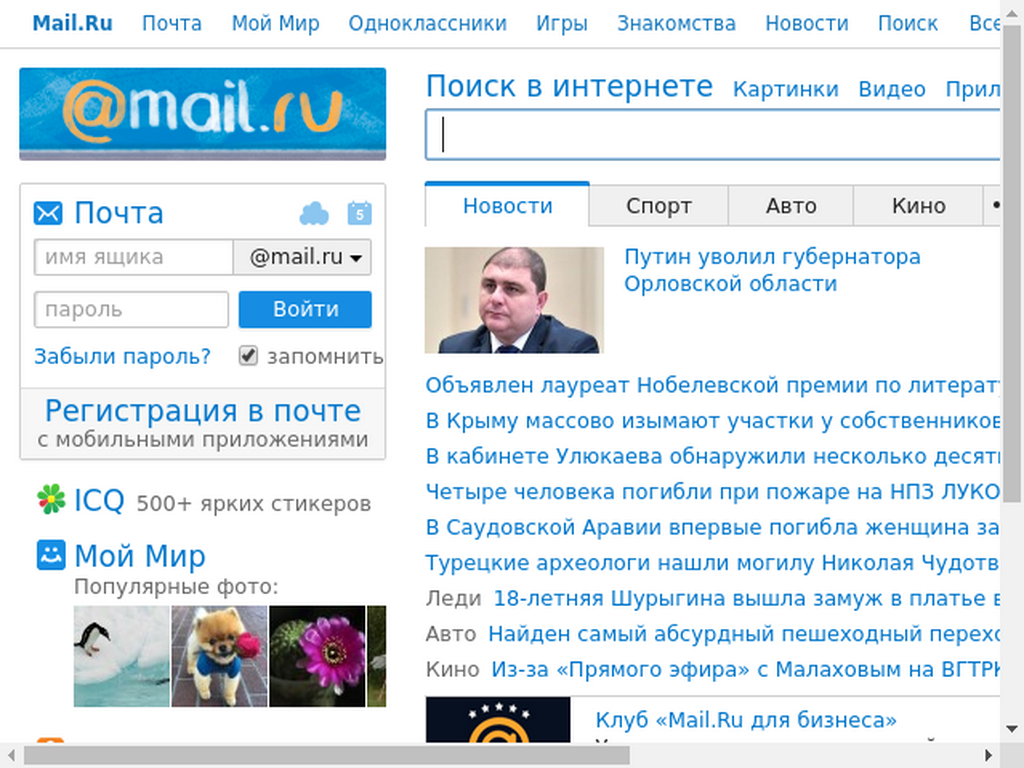
Task: Click the horizontal scrollbar thumb
Action: point(327,756)
